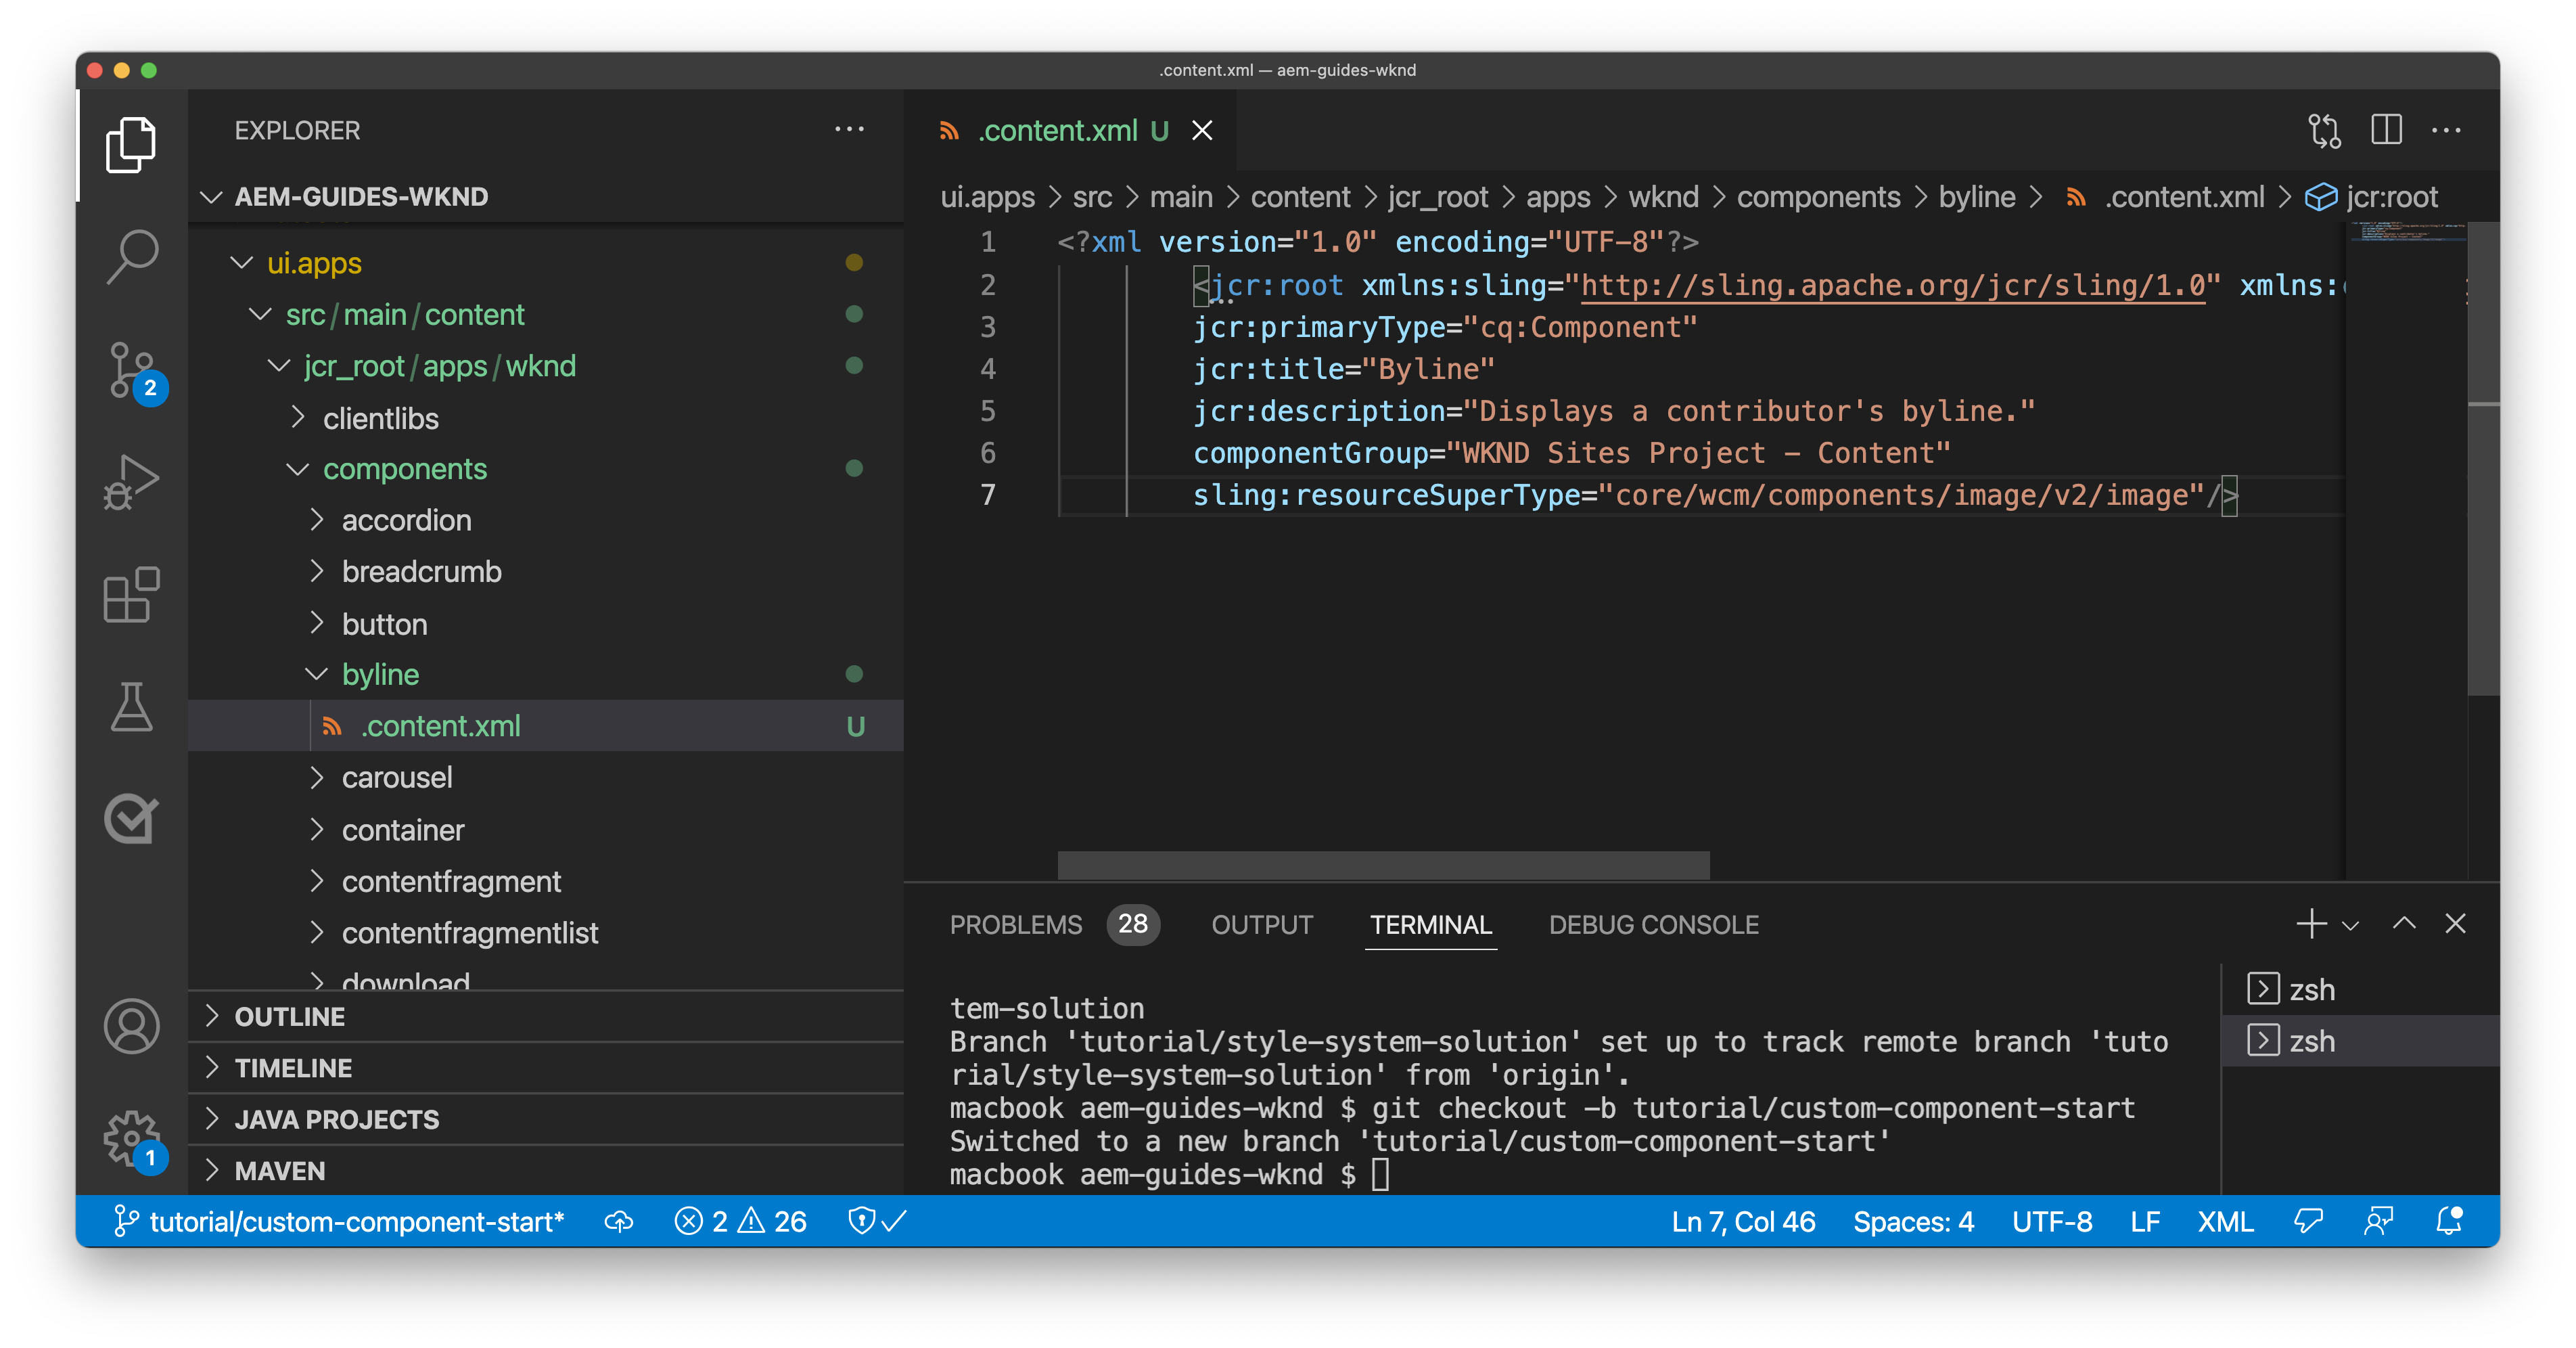Image resolution: width=2576 pixels, height=1348 pixels.
Task: Open the Run and Debug view
Action: click(x=131, y=482)
